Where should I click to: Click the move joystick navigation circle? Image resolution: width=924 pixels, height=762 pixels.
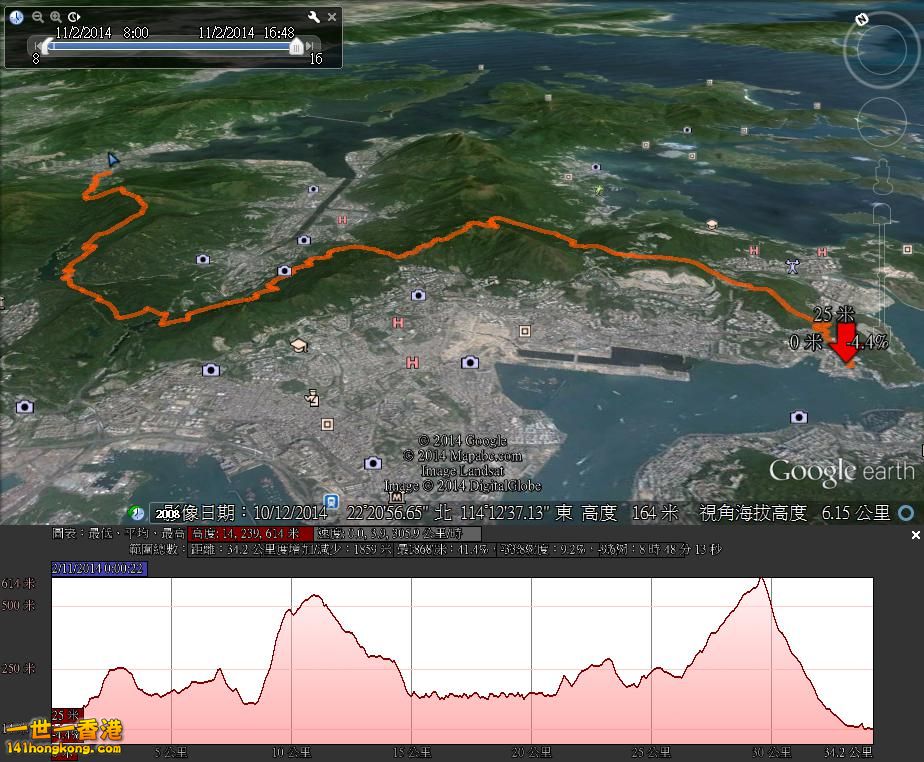pyautogui.click(x=881, y=123)
